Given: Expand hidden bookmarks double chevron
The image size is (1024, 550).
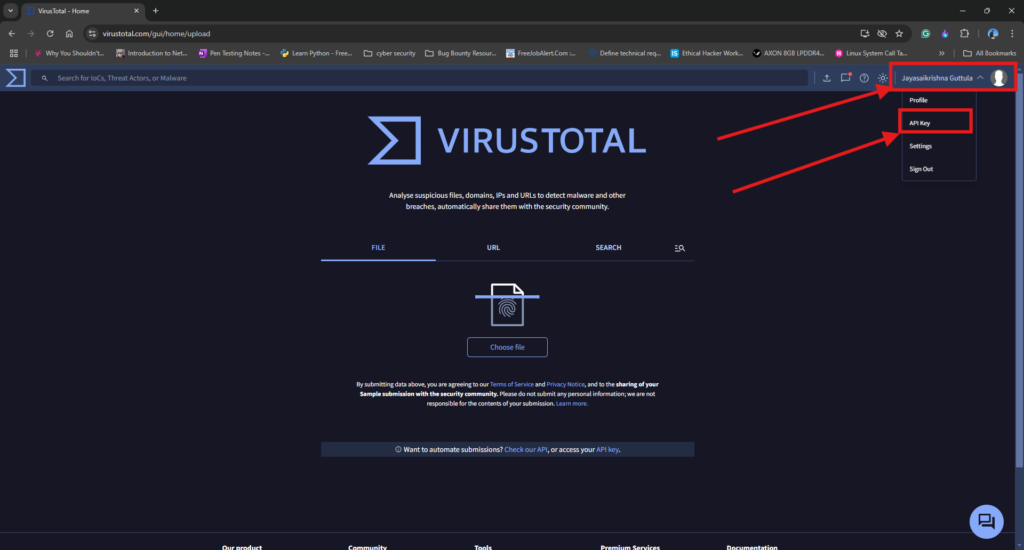Looking at the screenshot, I should coord(942,53).
